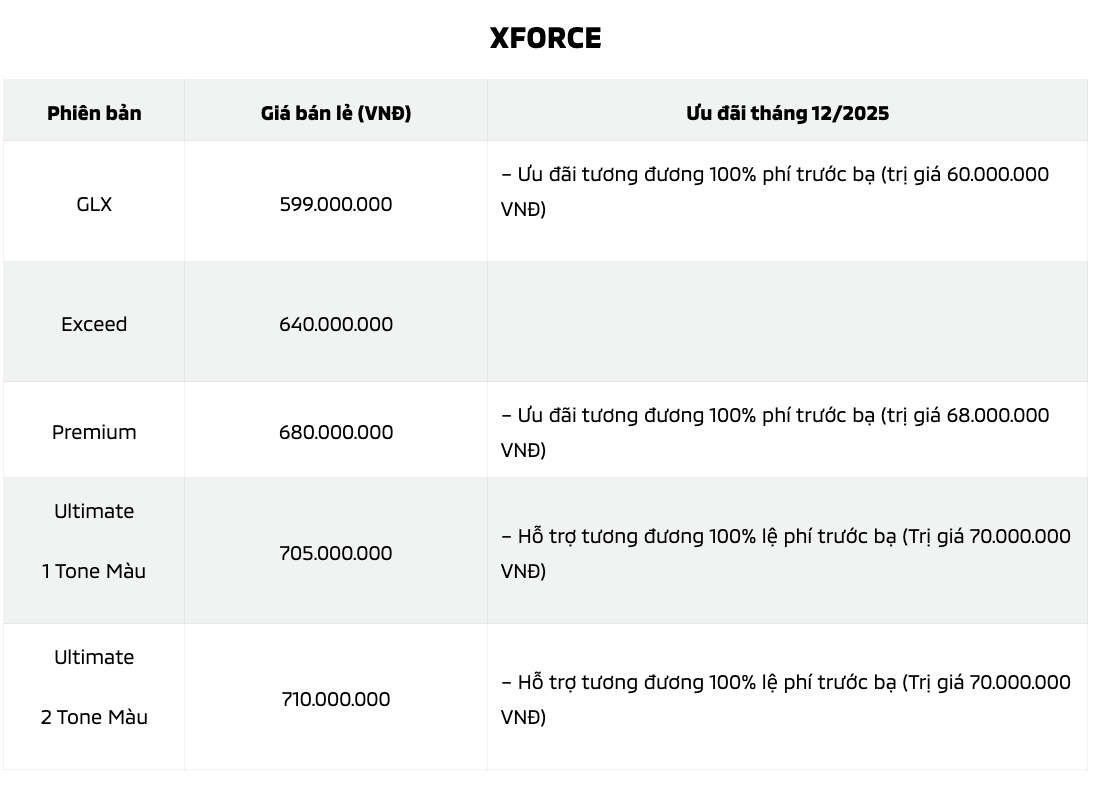Click the "Giá bán lẻ (VNĐ)" column header
This screenshot has height=787, width=1104.
coord(336,113)
